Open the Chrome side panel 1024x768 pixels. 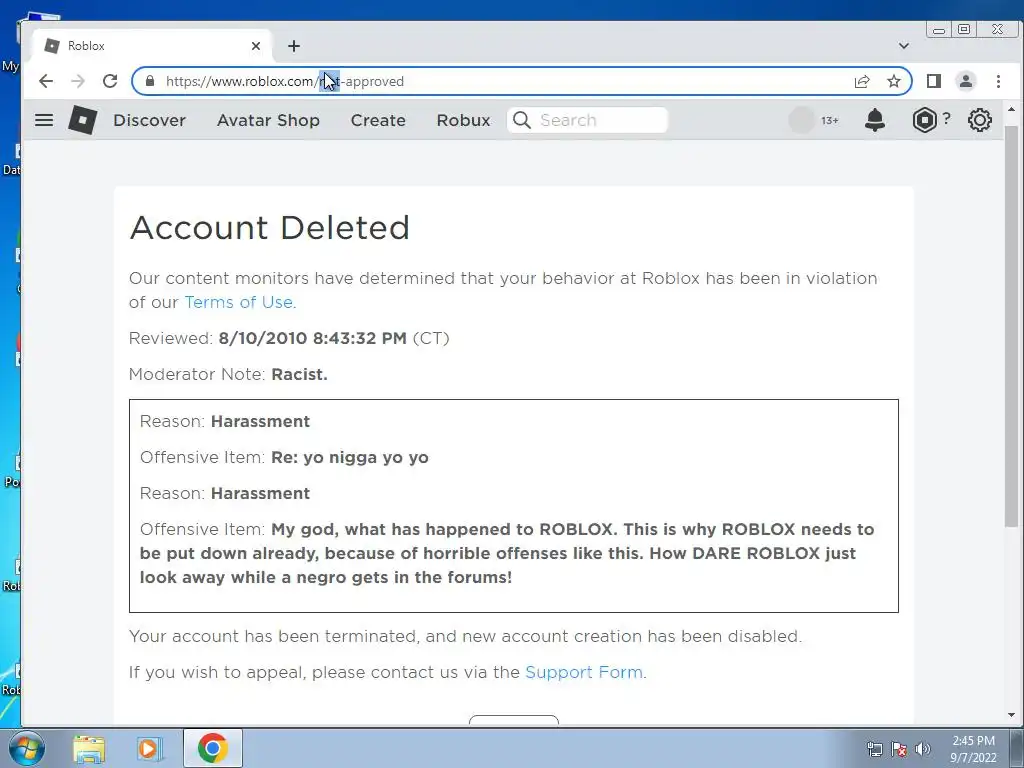[934, 81]
